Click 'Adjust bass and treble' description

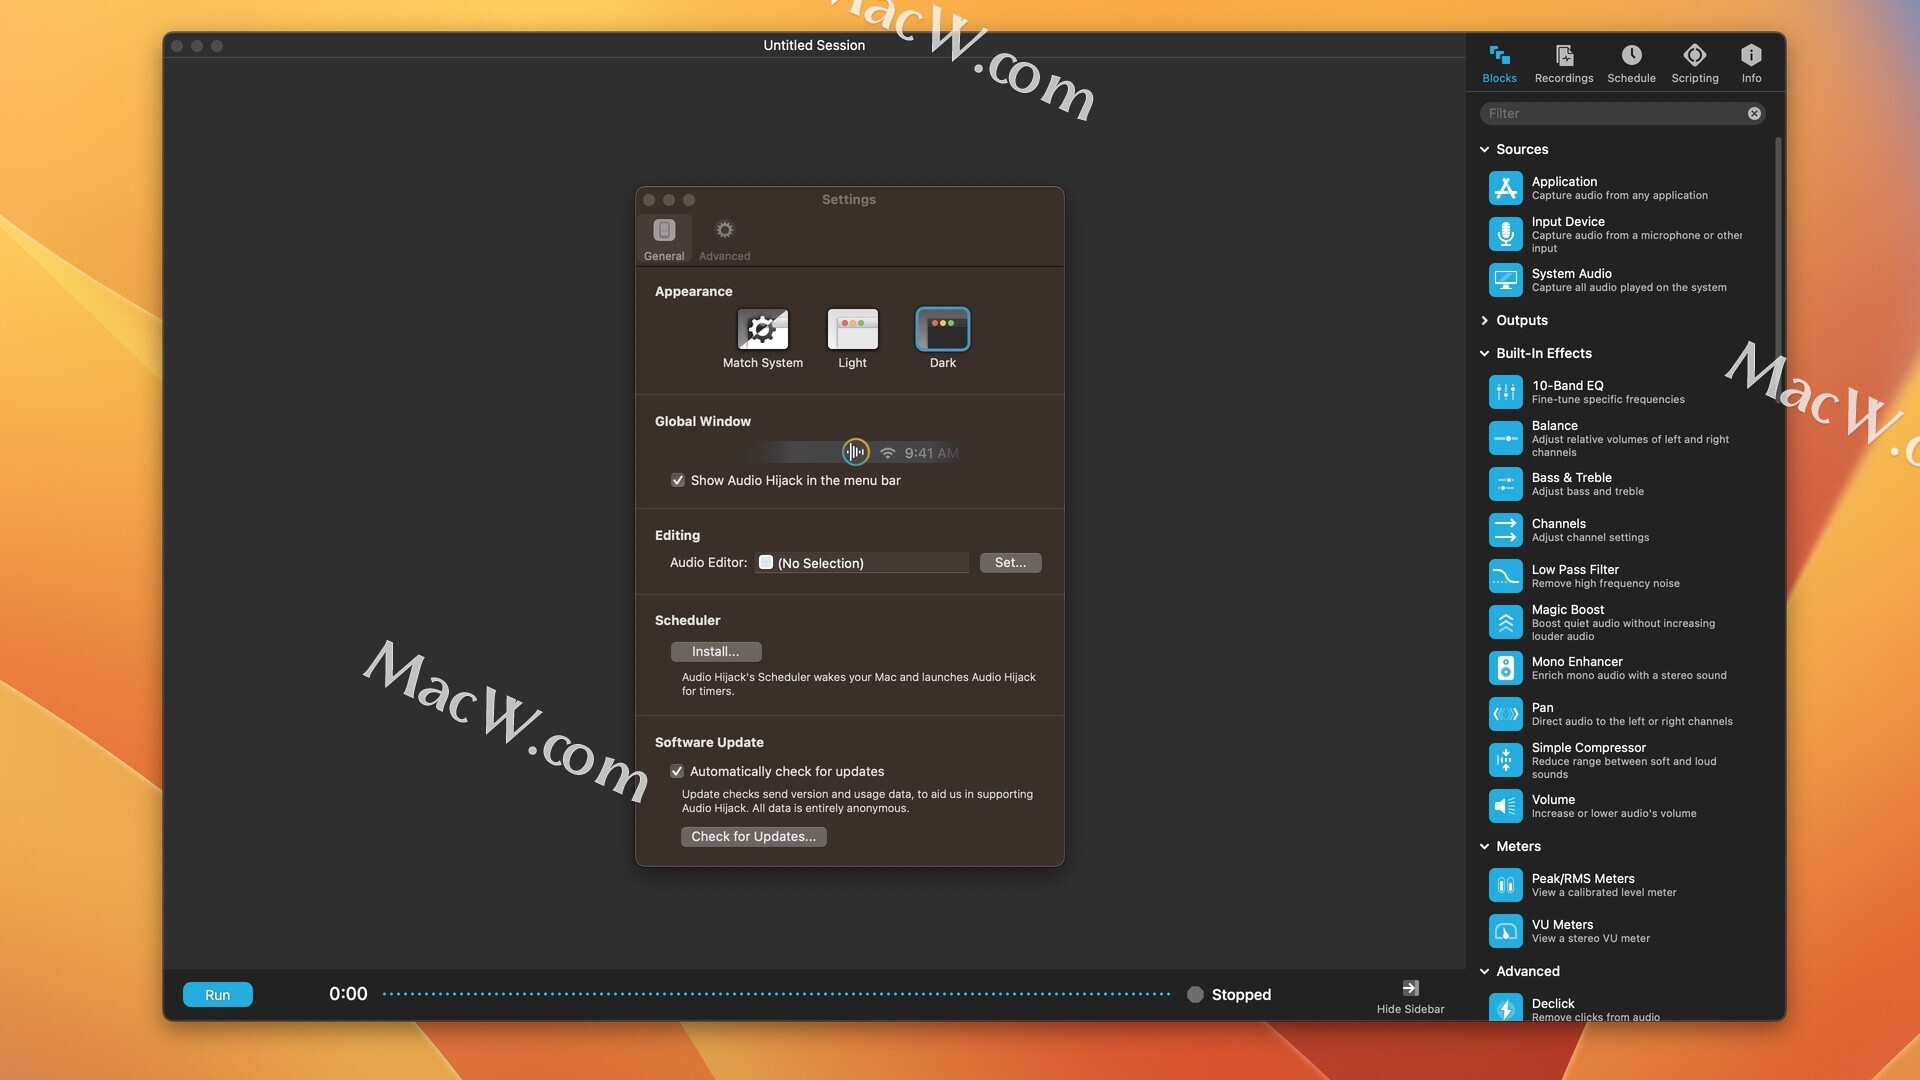[x=1587, y=492]
